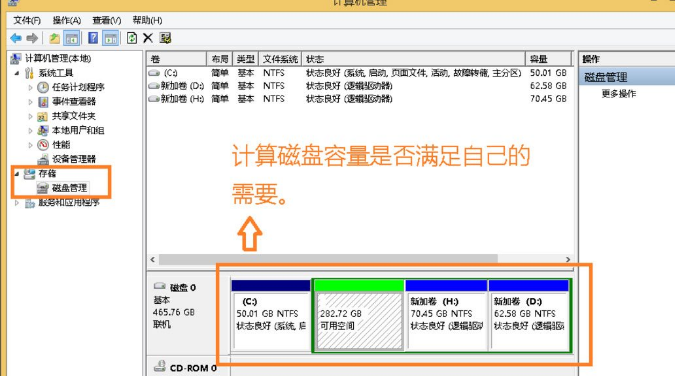The height and width of the screenshot is (376, 675).
Task: Click 更多操作 in the actions pane
Action: point(619,94)
